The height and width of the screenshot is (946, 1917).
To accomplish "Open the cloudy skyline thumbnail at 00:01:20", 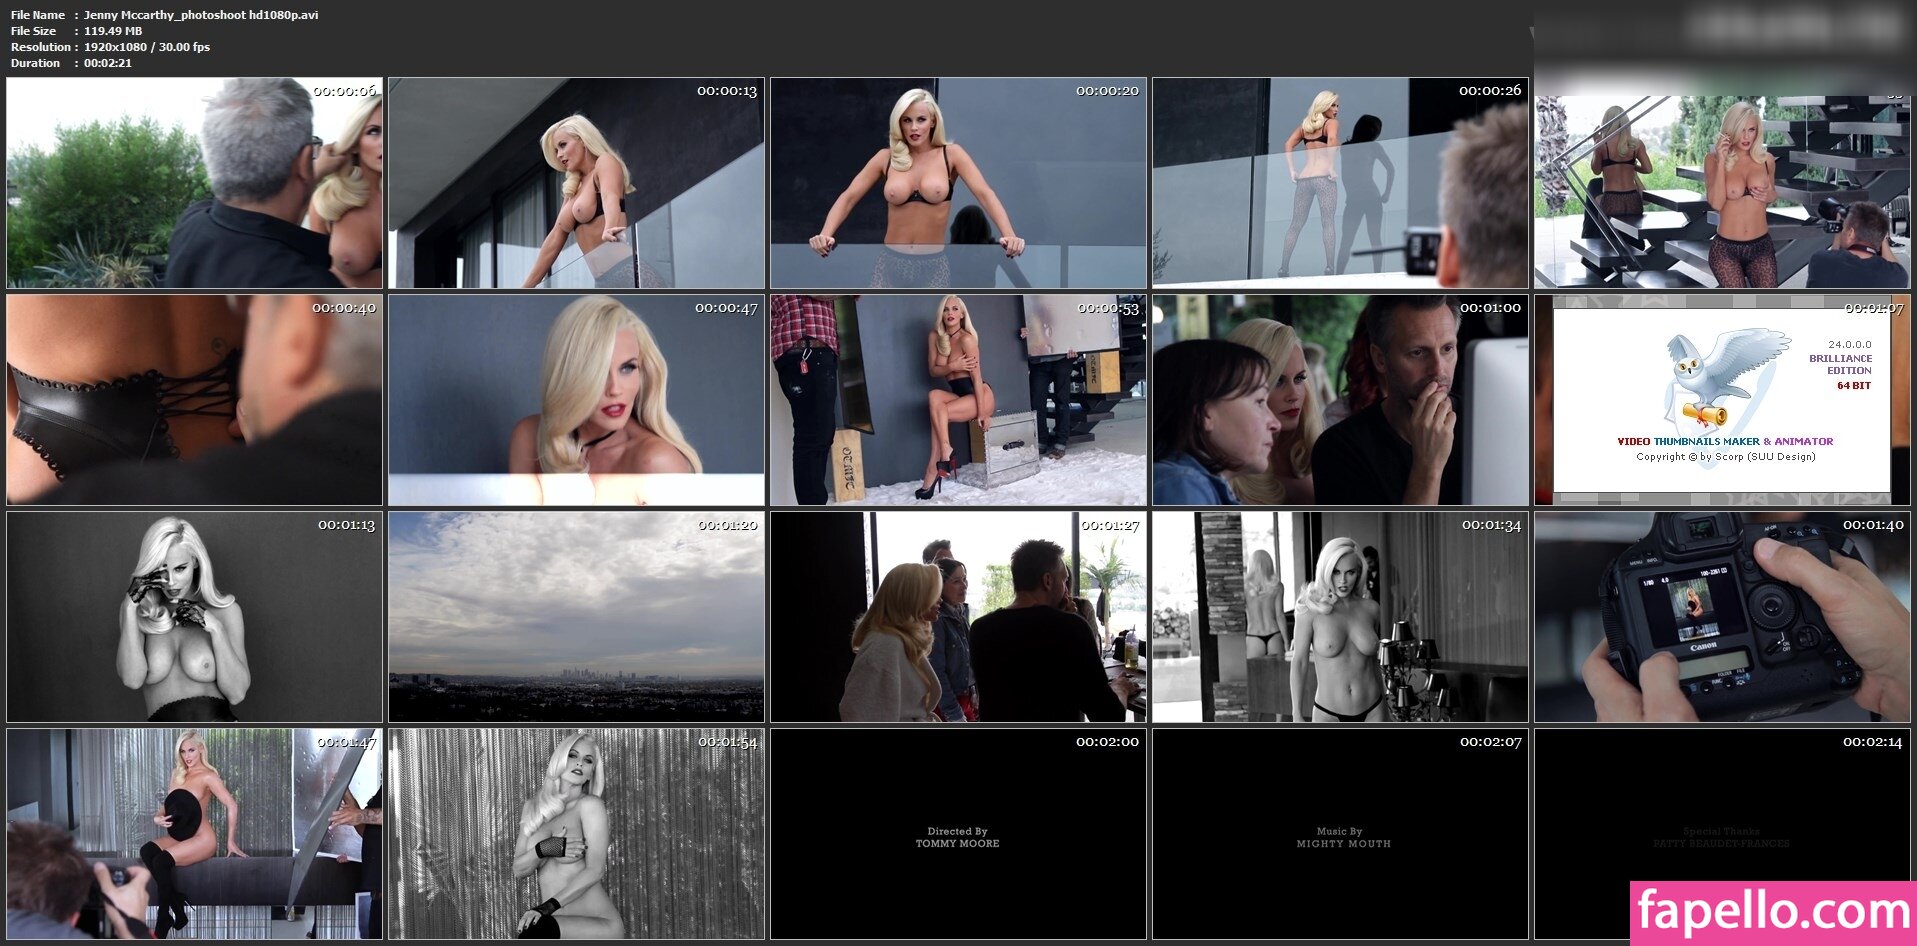I will (576, 617).
